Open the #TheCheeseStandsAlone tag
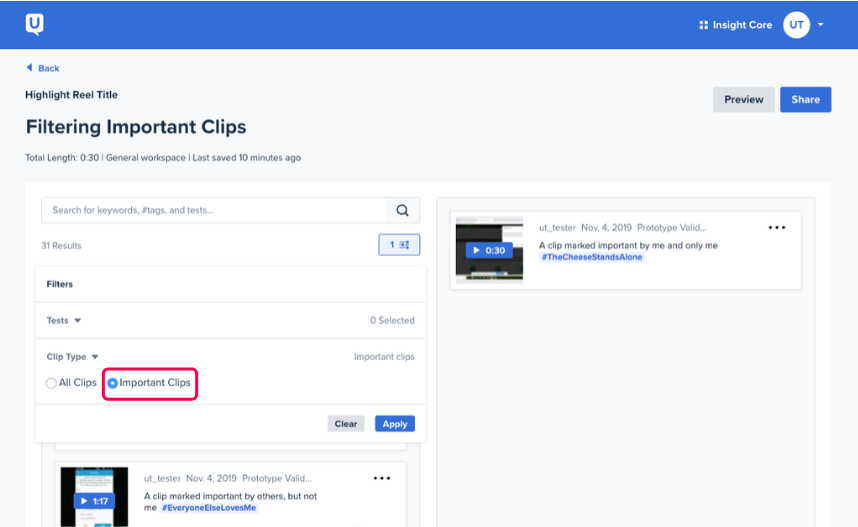The width and height of the screenshot is (858, 527). [x=592, y=257]
